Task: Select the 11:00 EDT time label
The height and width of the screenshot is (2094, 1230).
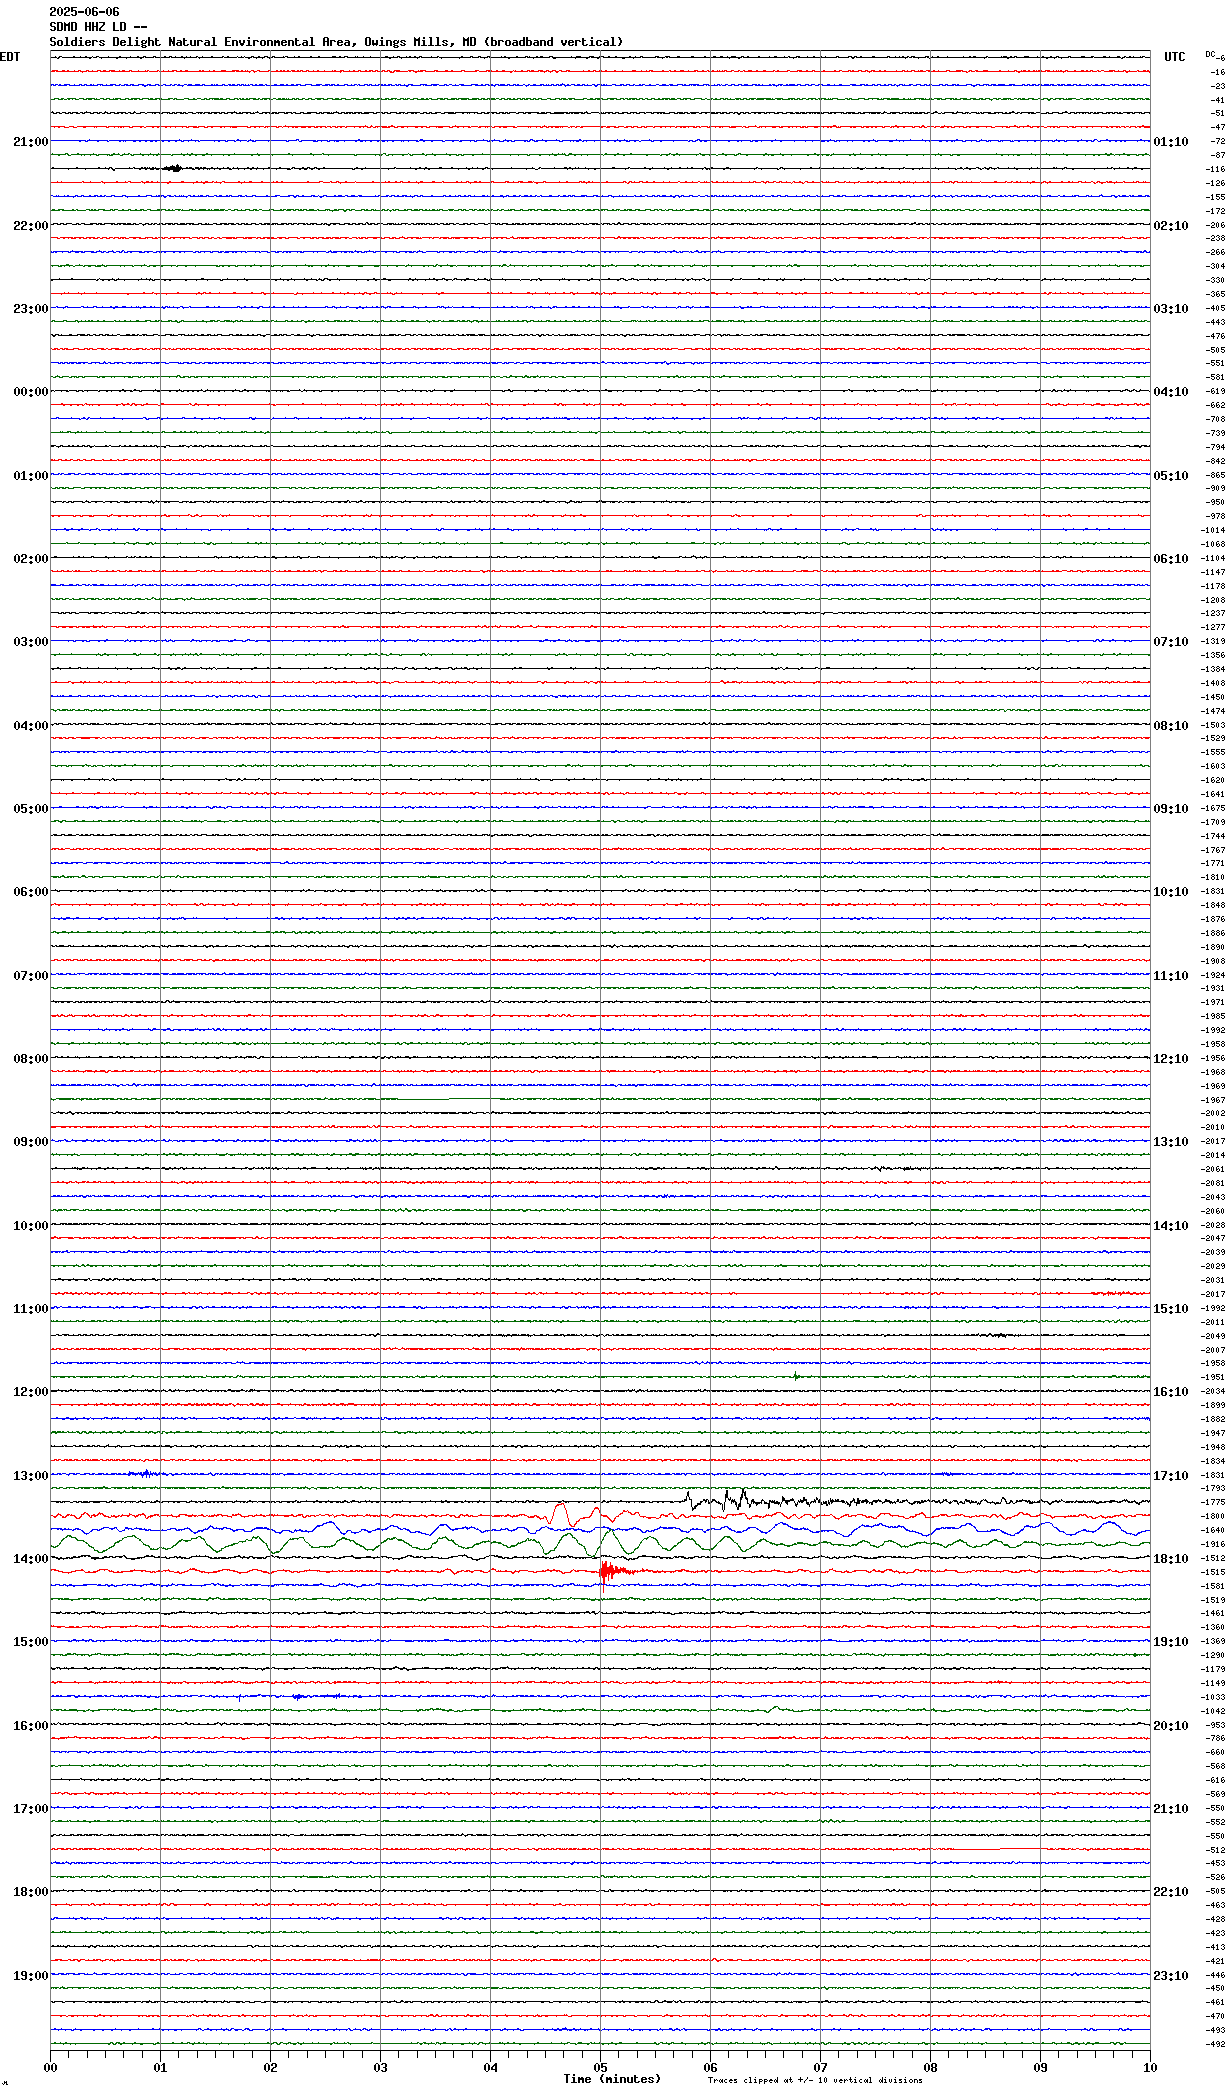Action: coord(31,1309)
